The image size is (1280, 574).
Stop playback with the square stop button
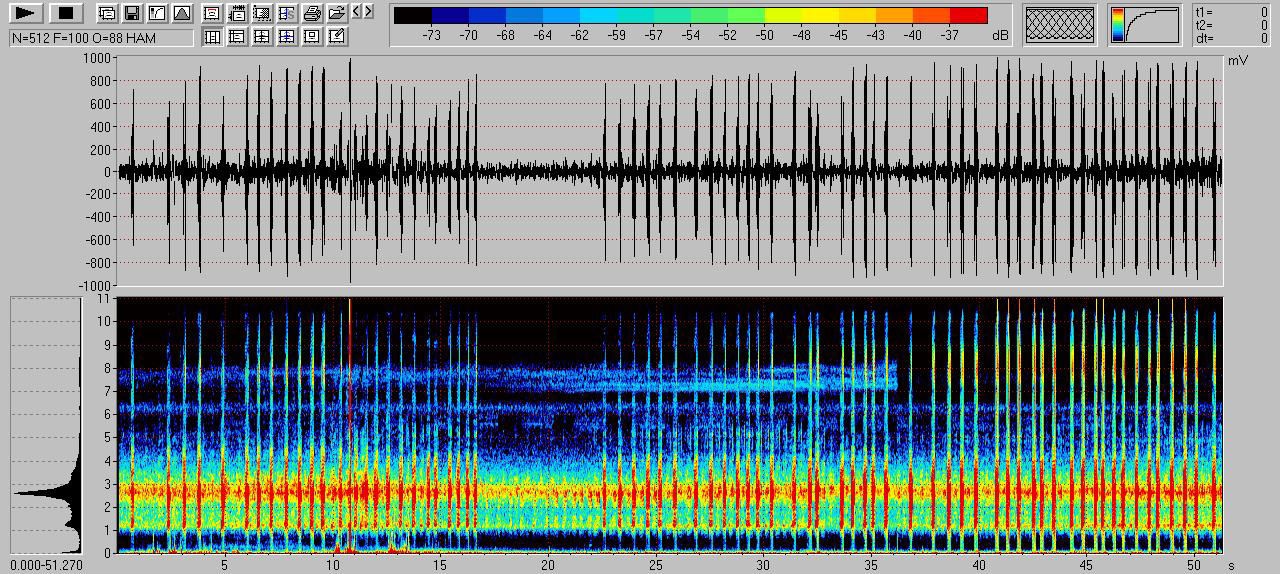(66, 13)
